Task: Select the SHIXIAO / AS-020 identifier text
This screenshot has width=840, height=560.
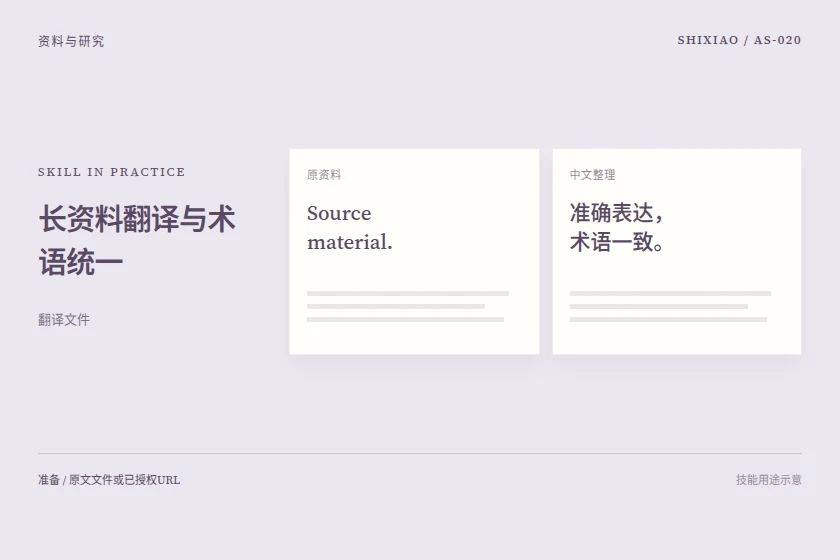Action: tap(739, 40)
